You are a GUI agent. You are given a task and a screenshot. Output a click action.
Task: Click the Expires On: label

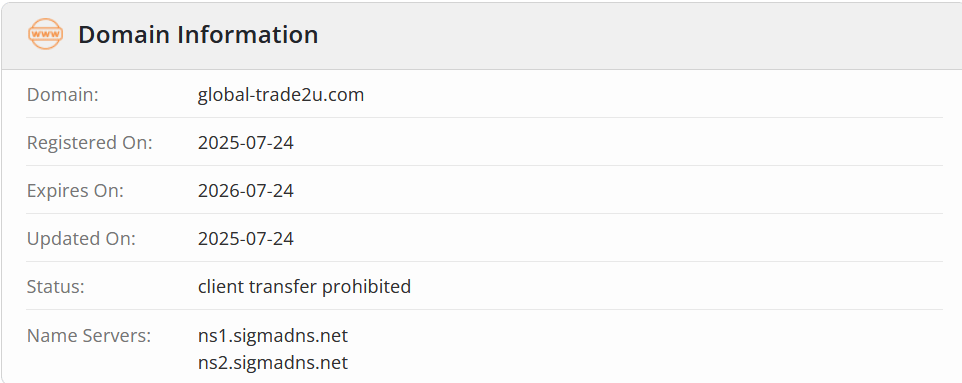pyautogui.click(x=75, y=190)
